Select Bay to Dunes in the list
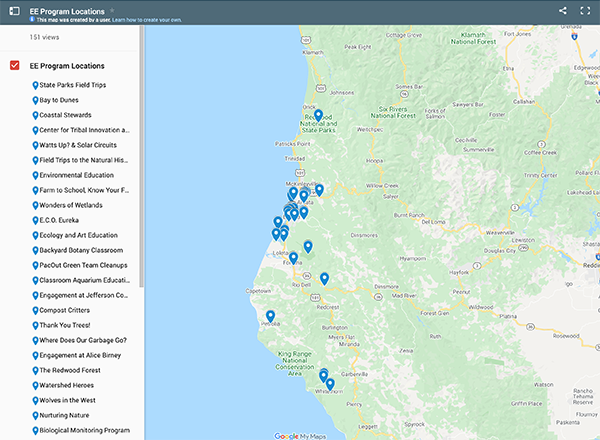The height and width of the screenshot is (440, 600). click(59, 100)
